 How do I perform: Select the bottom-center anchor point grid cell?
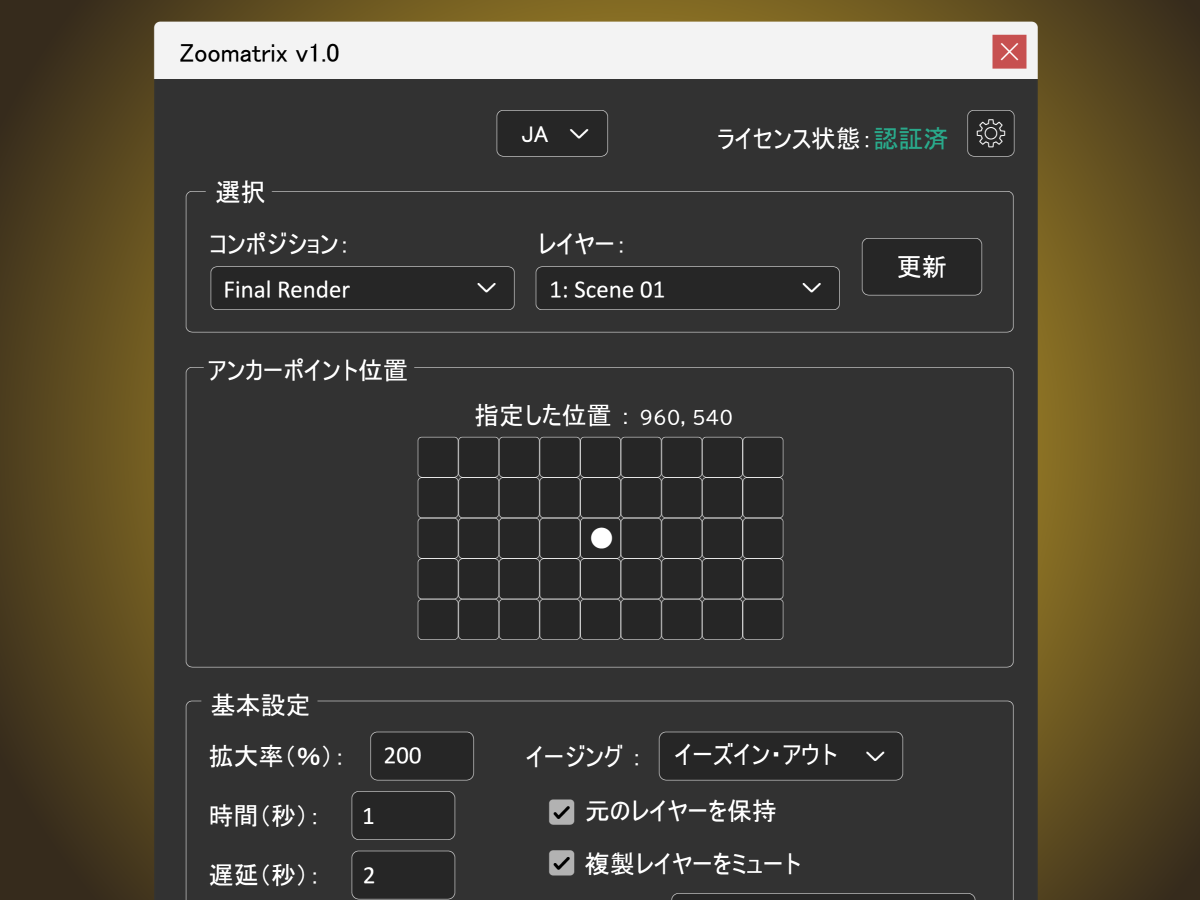tap(600, 619)
